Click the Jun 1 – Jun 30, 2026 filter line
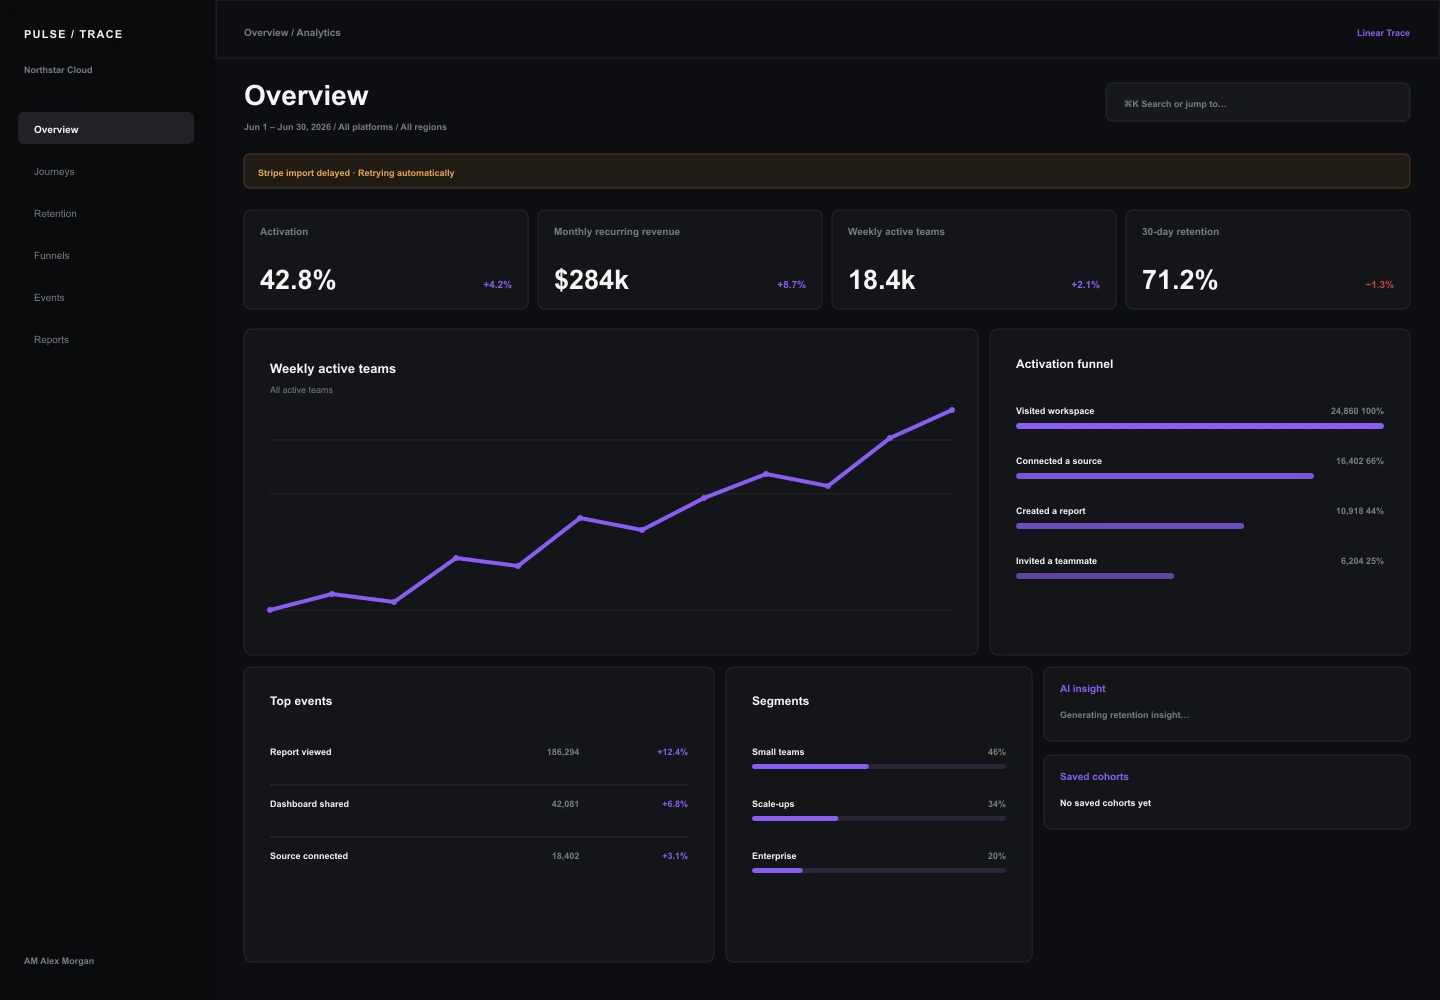This screenshot has height=1000, width=1440. coord(345,127)
